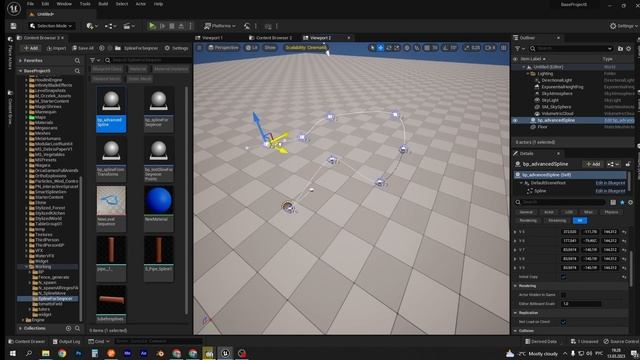Collapse the BaseProject5 folder tree
640x360 pixels.
click(x=20, y=71)
